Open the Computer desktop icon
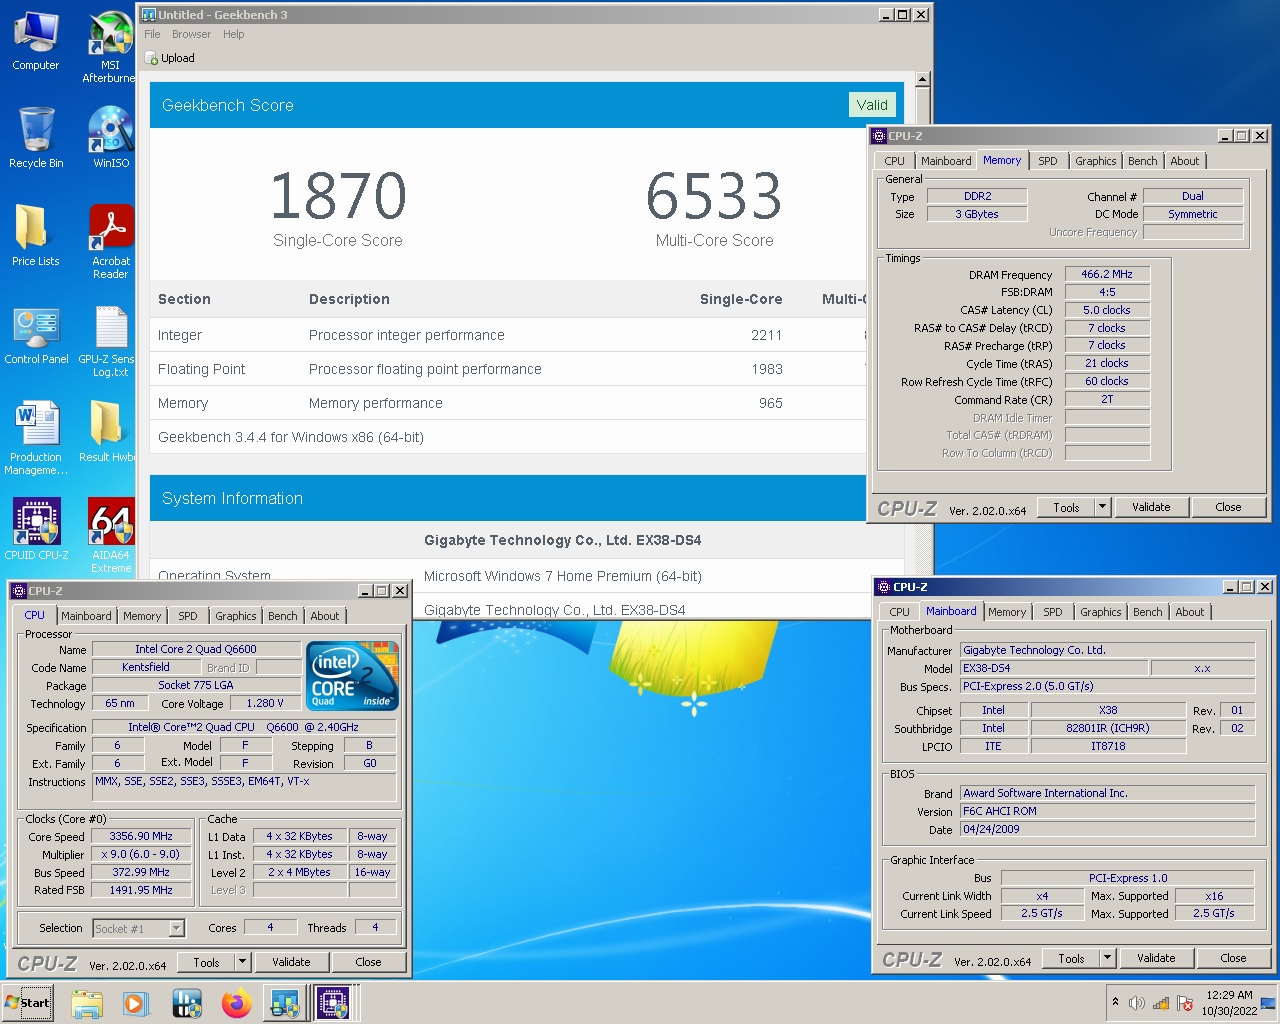Viewport: 1280px width, 1024px height. pyautogui.click(x=36, y=40)
